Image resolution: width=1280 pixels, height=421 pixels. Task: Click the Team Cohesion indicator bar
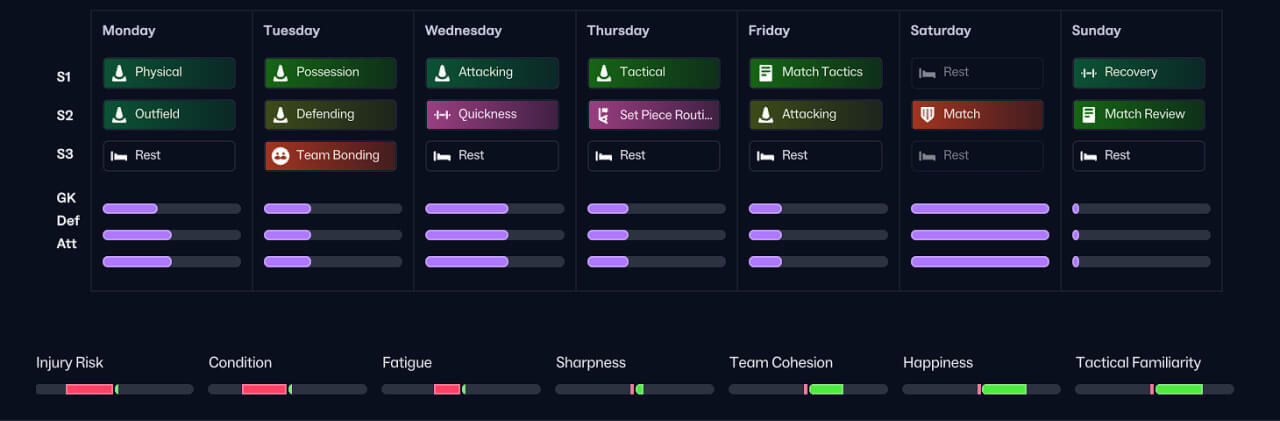tap(807, 389)
